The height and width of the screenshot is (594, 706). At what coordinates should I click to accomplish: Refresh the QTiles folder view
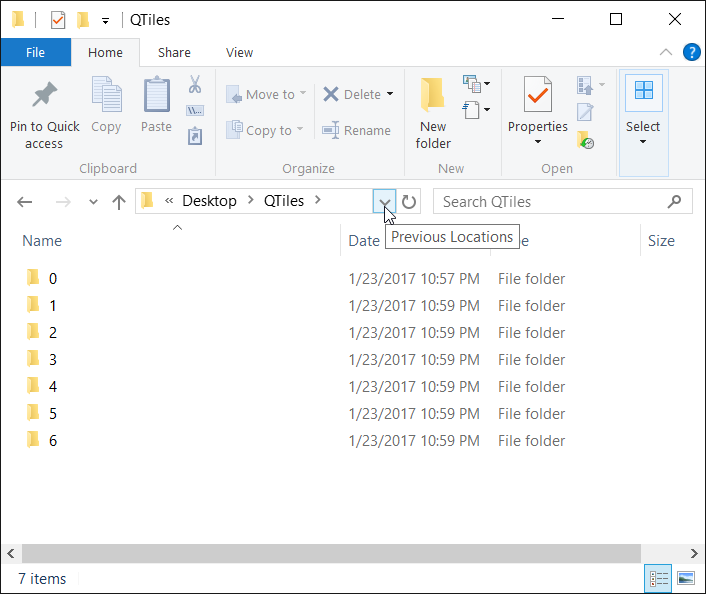coord(410,202)
